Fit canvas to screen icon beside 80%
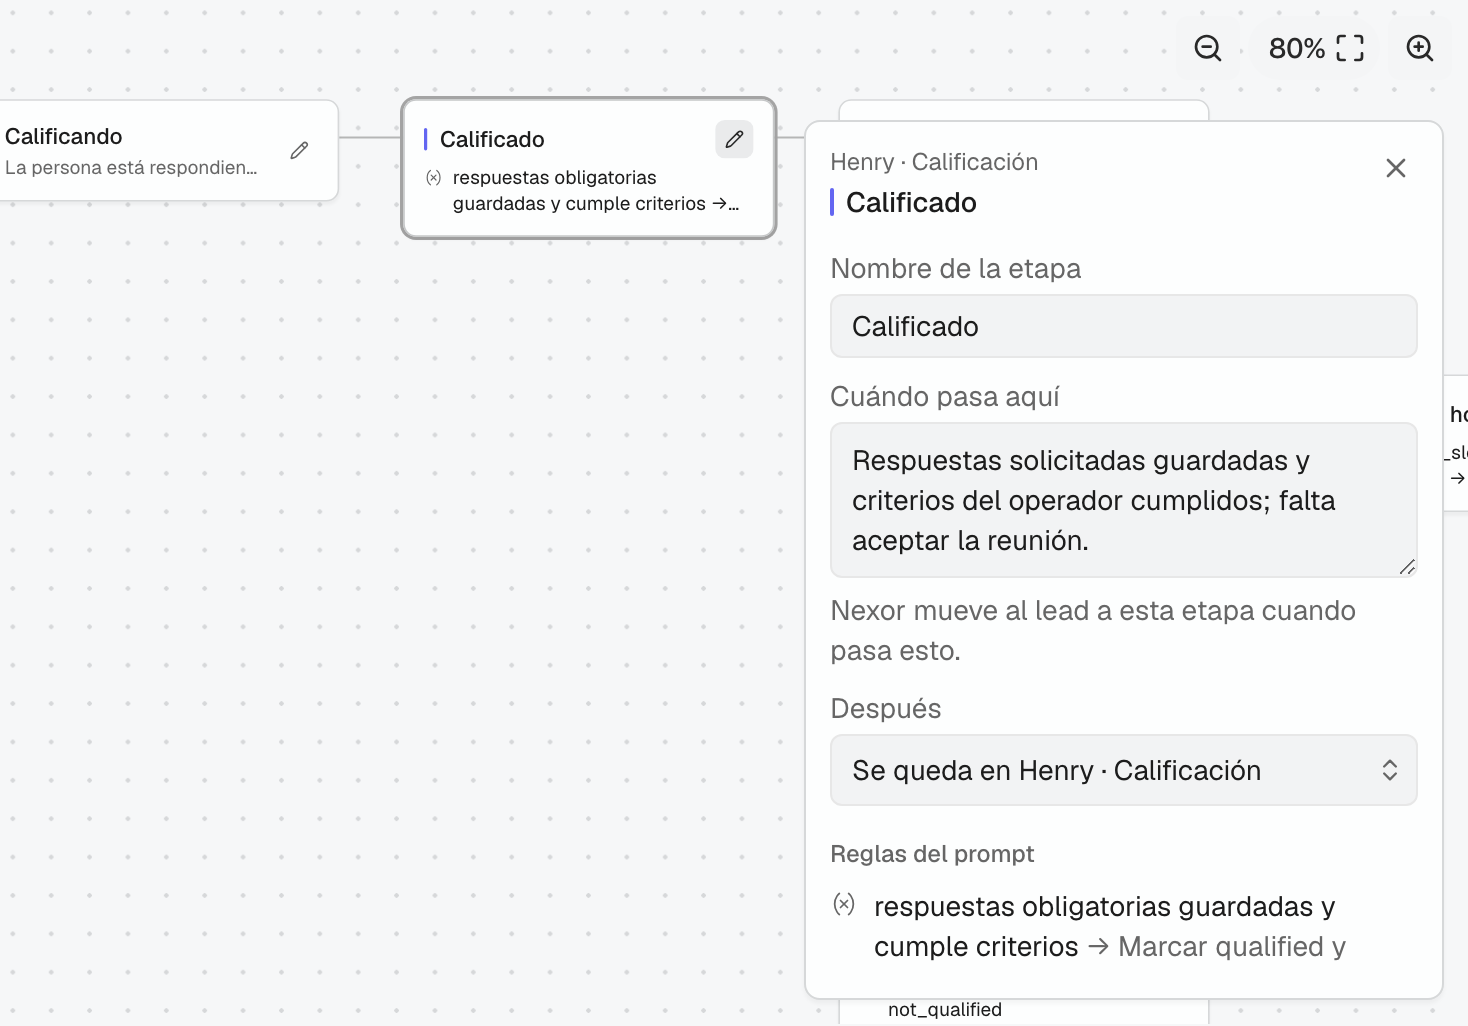Screen dimensions: 1468x1026 (x=1350, y=48)
